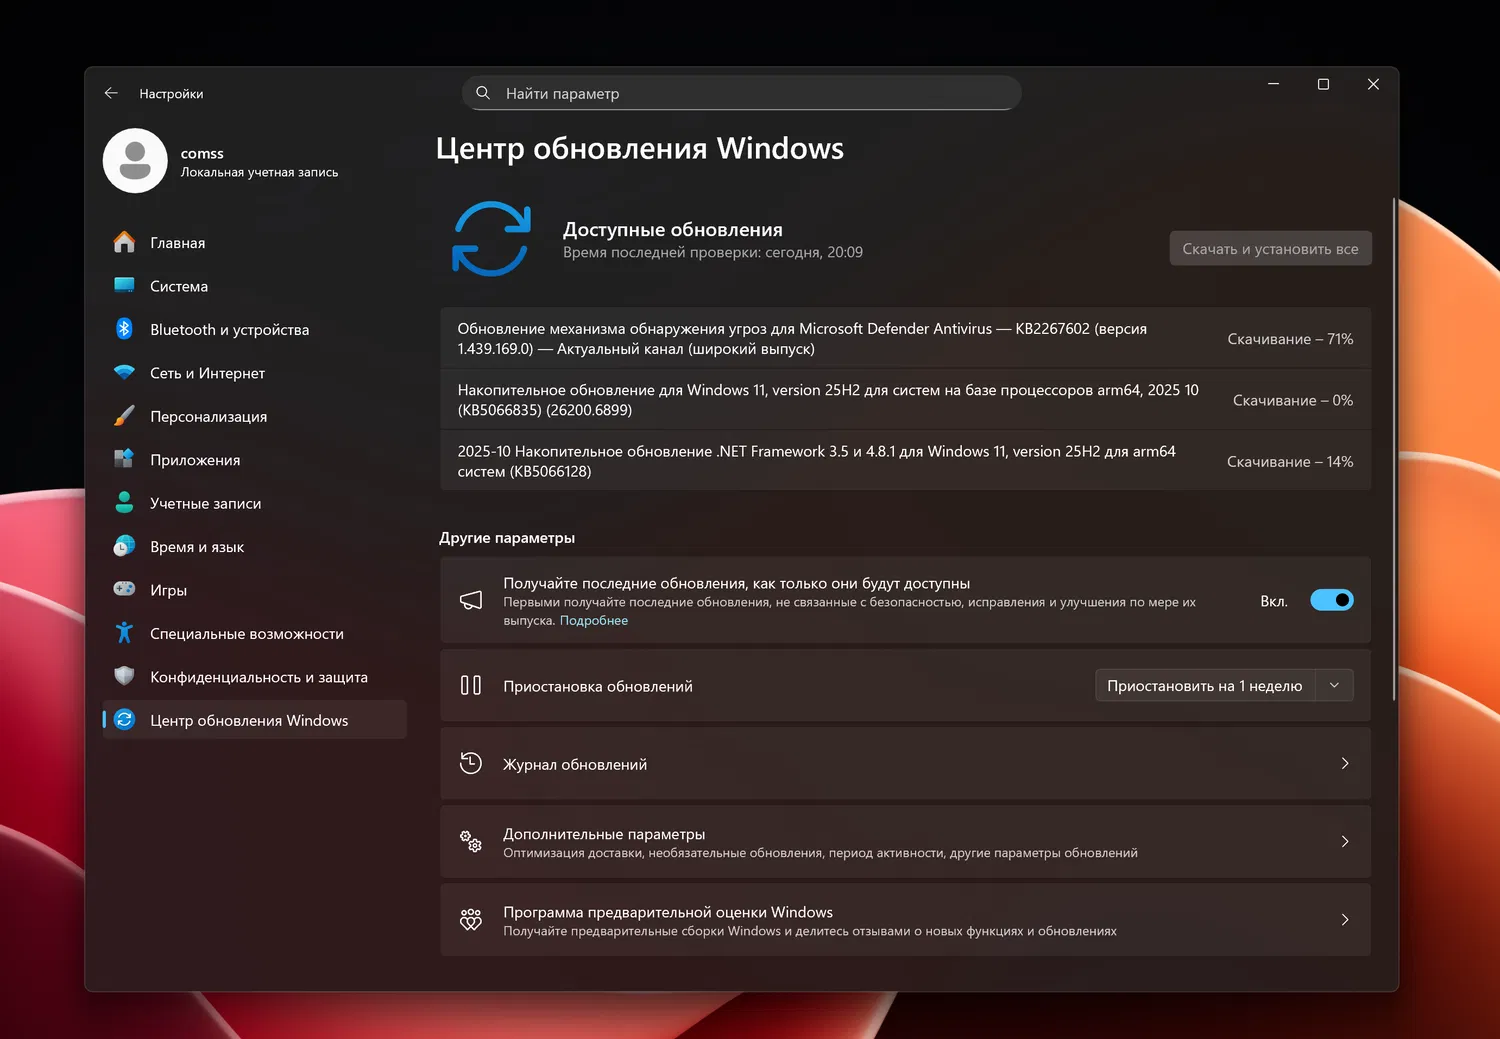Screen dimensions: 1500x1039
Task: Open the pause duration dropdown arrow
Action: pos(1334,685)
